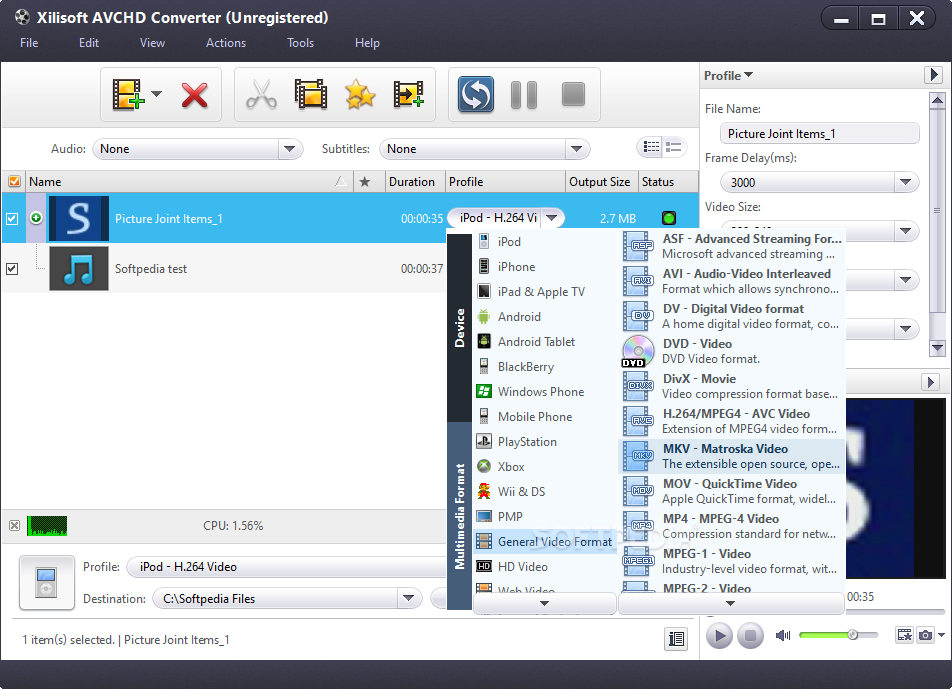Select the Android Tablet category
Image resolution: width=952 pixels, height=689 pixels.
(x=545, y=342)
